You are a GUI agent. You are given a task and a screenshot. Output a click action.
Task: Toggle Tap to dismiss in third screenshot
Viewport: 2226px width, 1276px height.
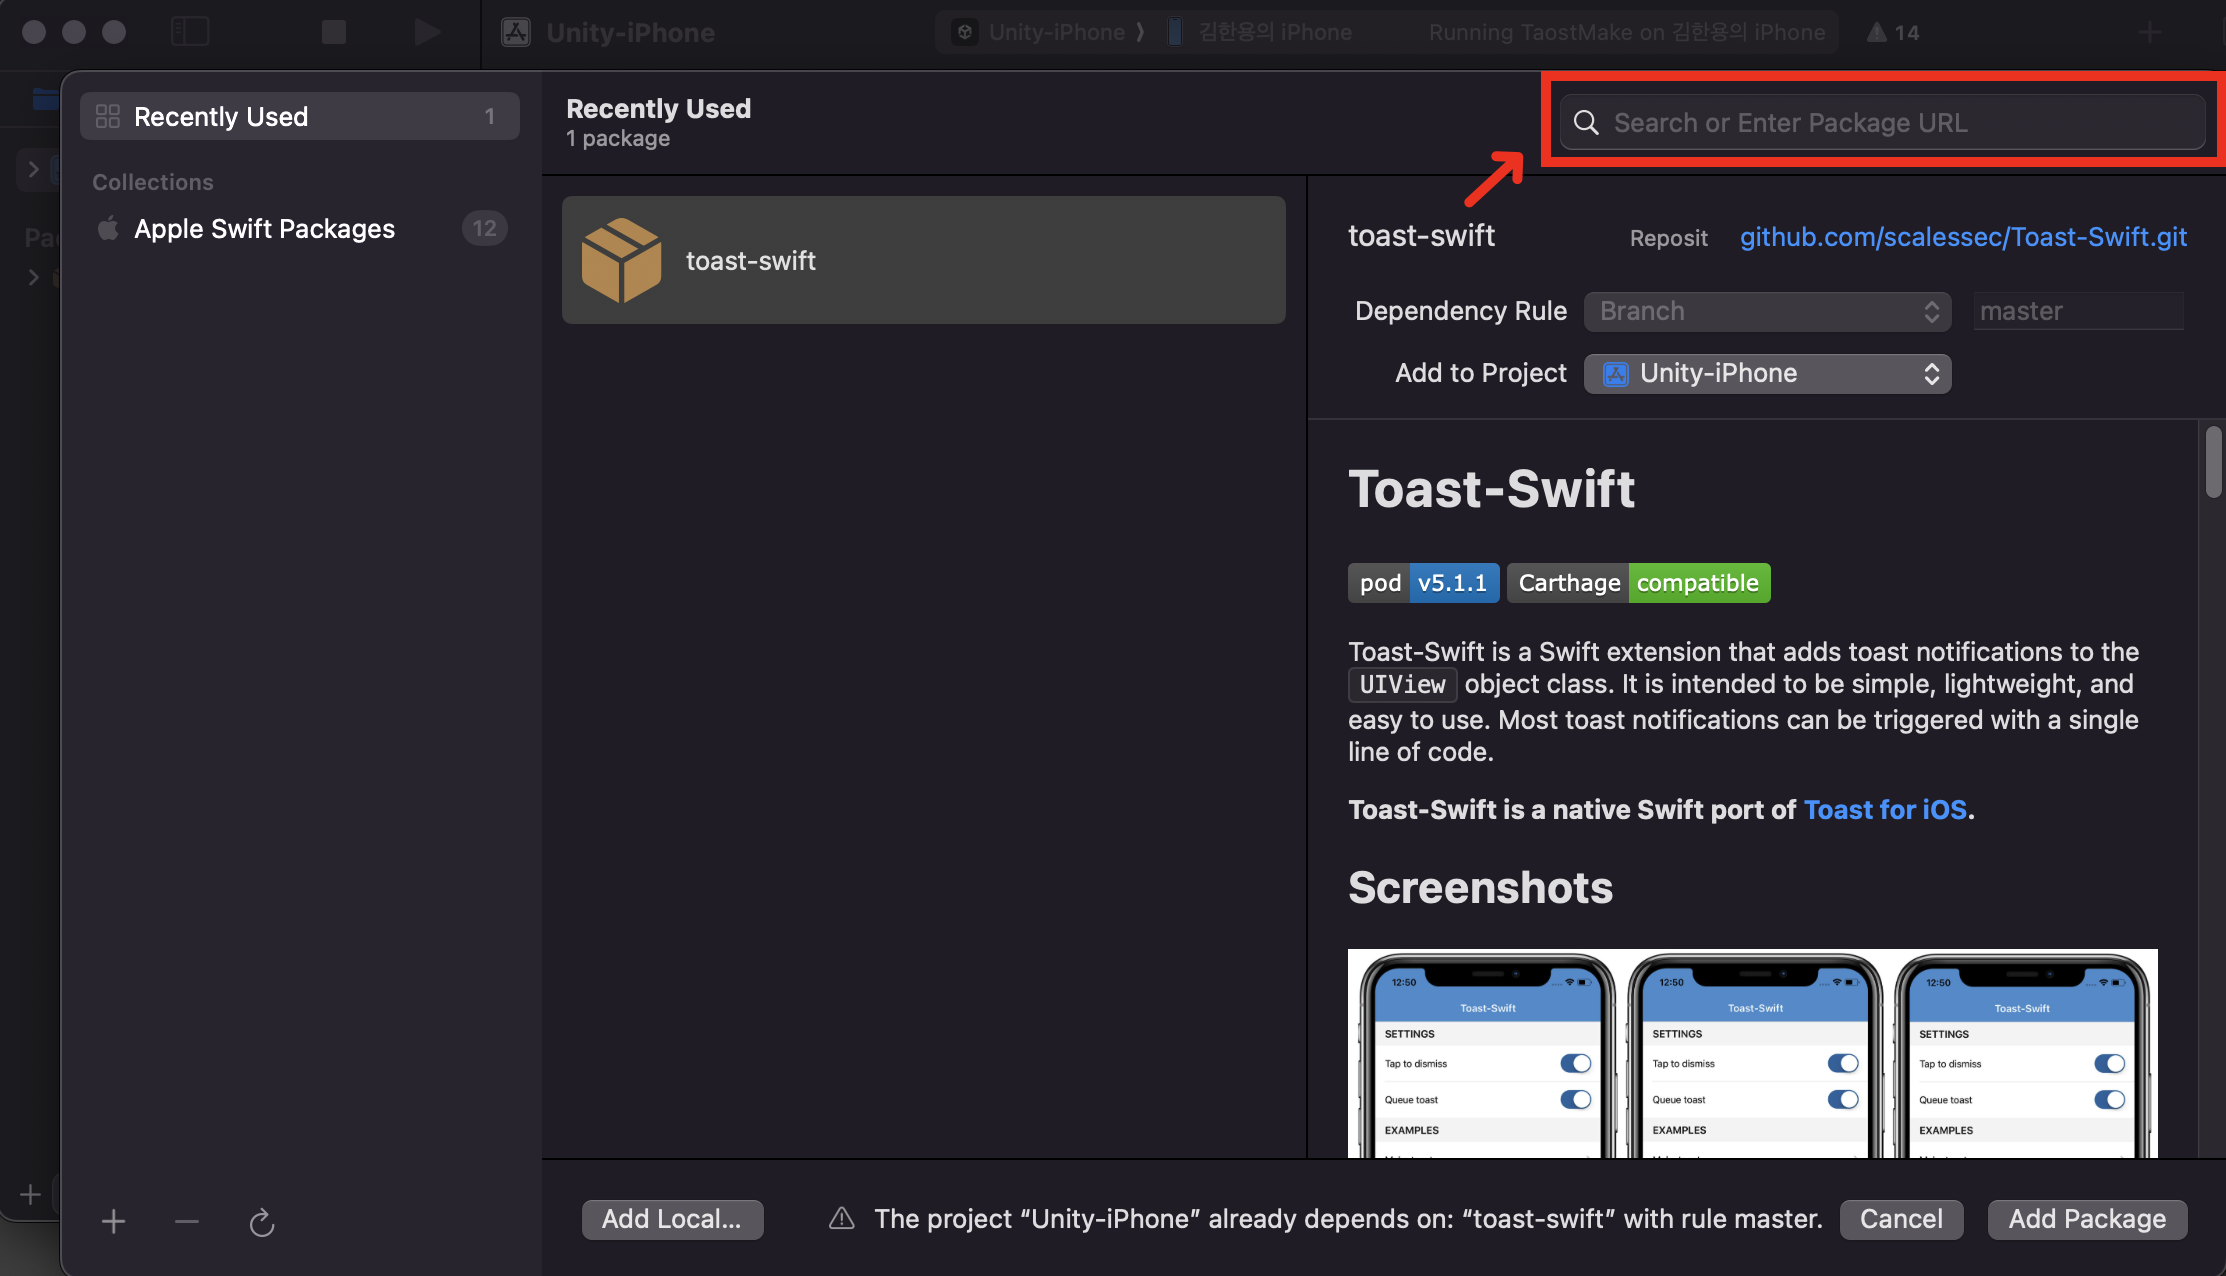tap(2109, 1063)
